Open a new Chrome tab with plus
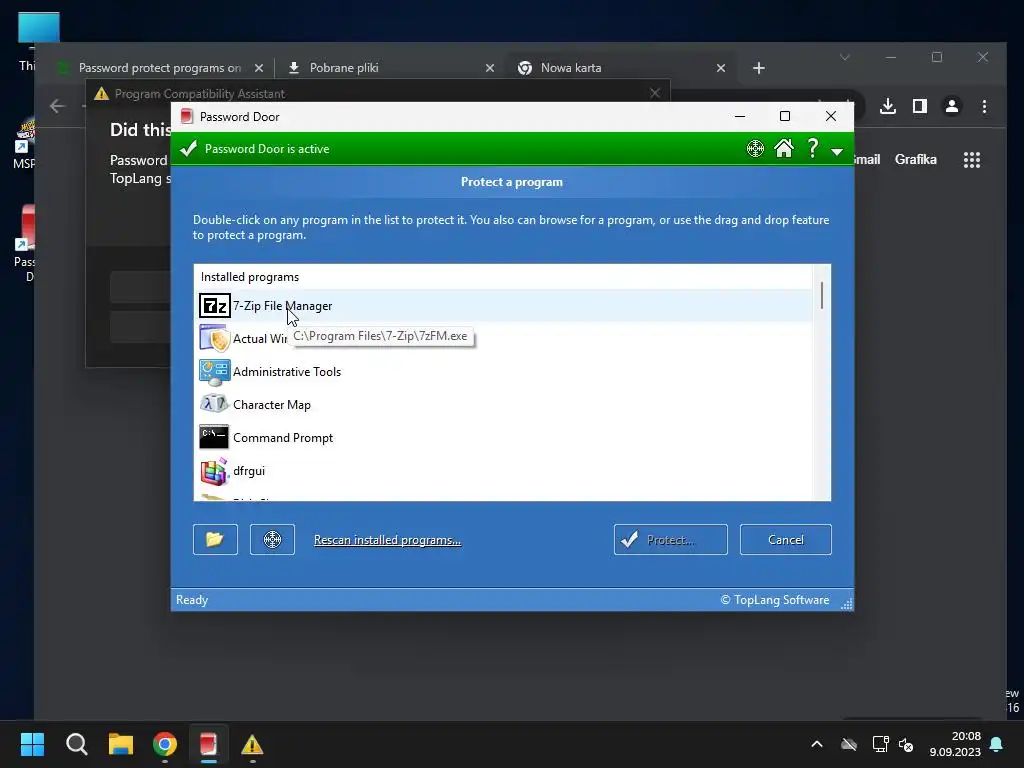The image size is (1024, 768). click(x=759, y=68)
